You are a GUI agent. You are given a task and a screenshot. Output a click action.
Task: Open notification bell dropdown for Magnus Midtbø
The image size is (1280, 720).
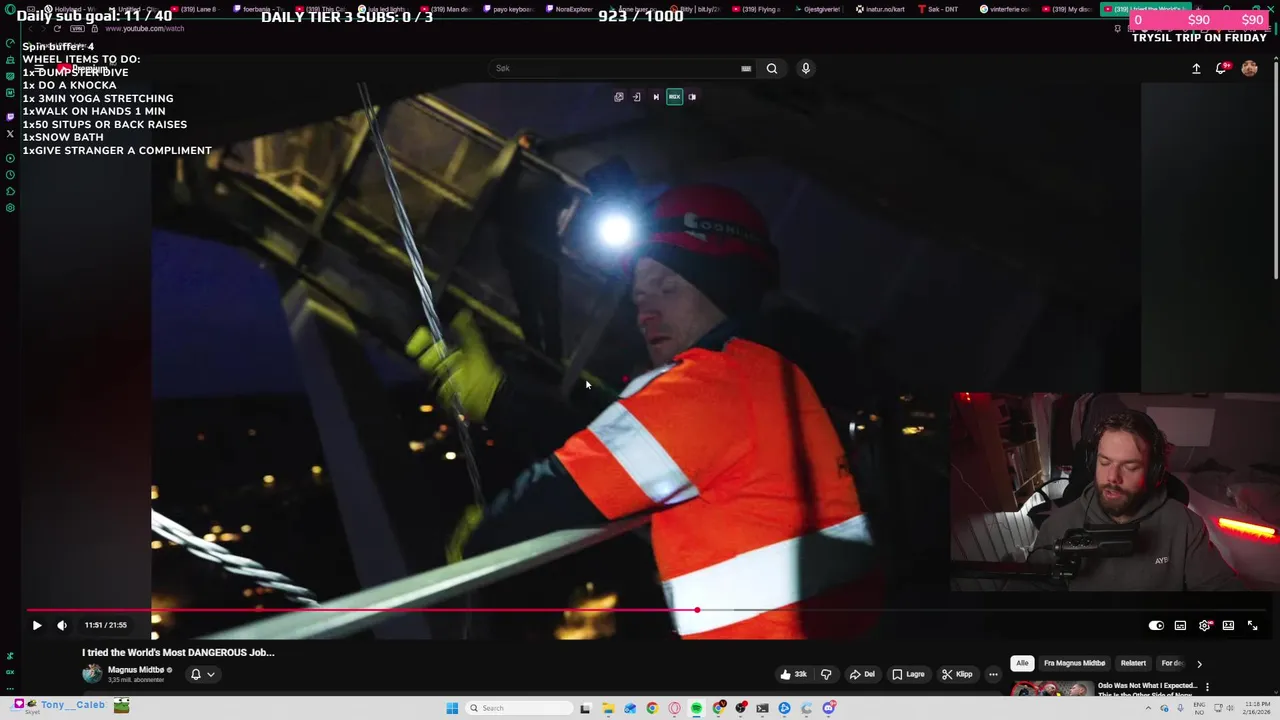point(202,674)
